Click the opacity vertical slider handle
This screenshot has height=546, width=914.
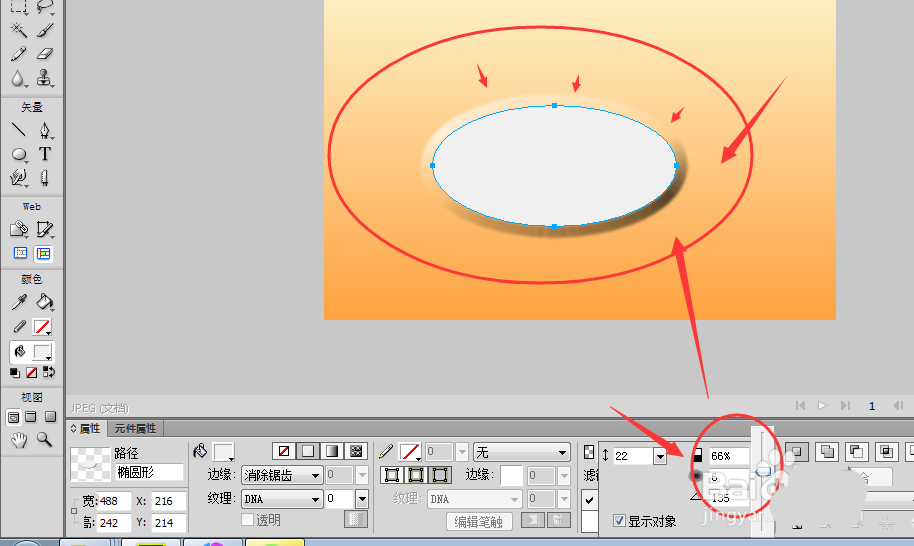tap(762, 471)
